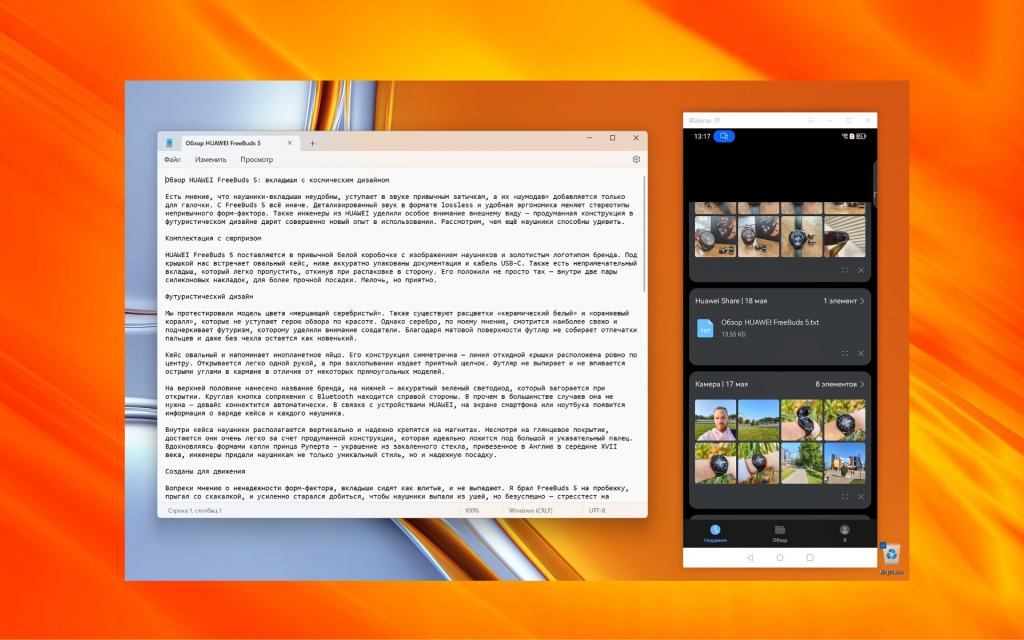Switch to Недавние tab in Файлы app
The width and height of the screenshot is (1024, 640).
pos(715,534)
